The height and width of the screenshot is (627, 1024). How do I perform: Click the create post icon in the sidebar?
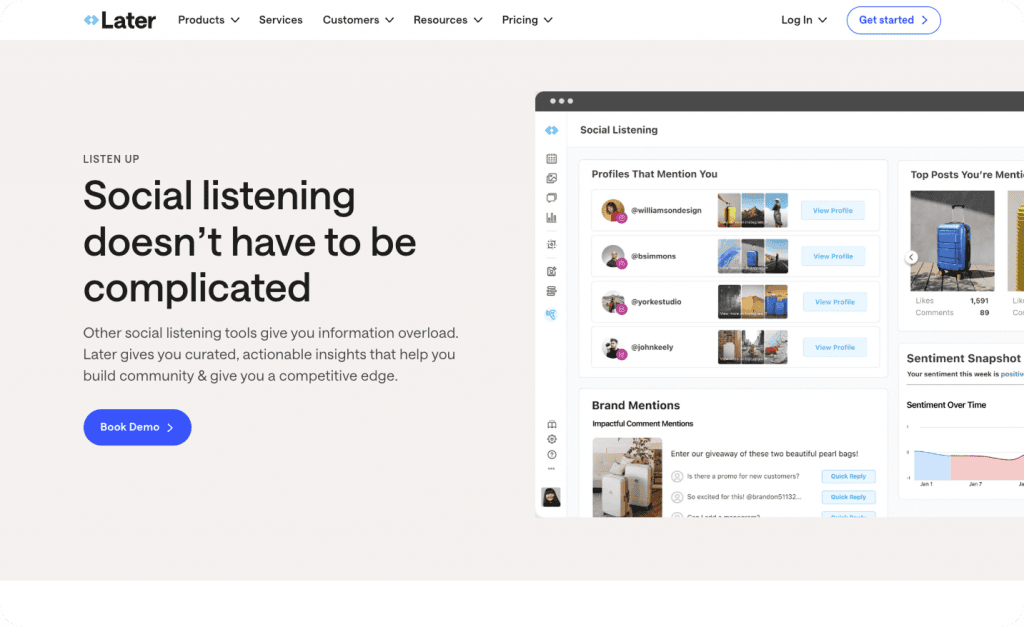point(552,271)
